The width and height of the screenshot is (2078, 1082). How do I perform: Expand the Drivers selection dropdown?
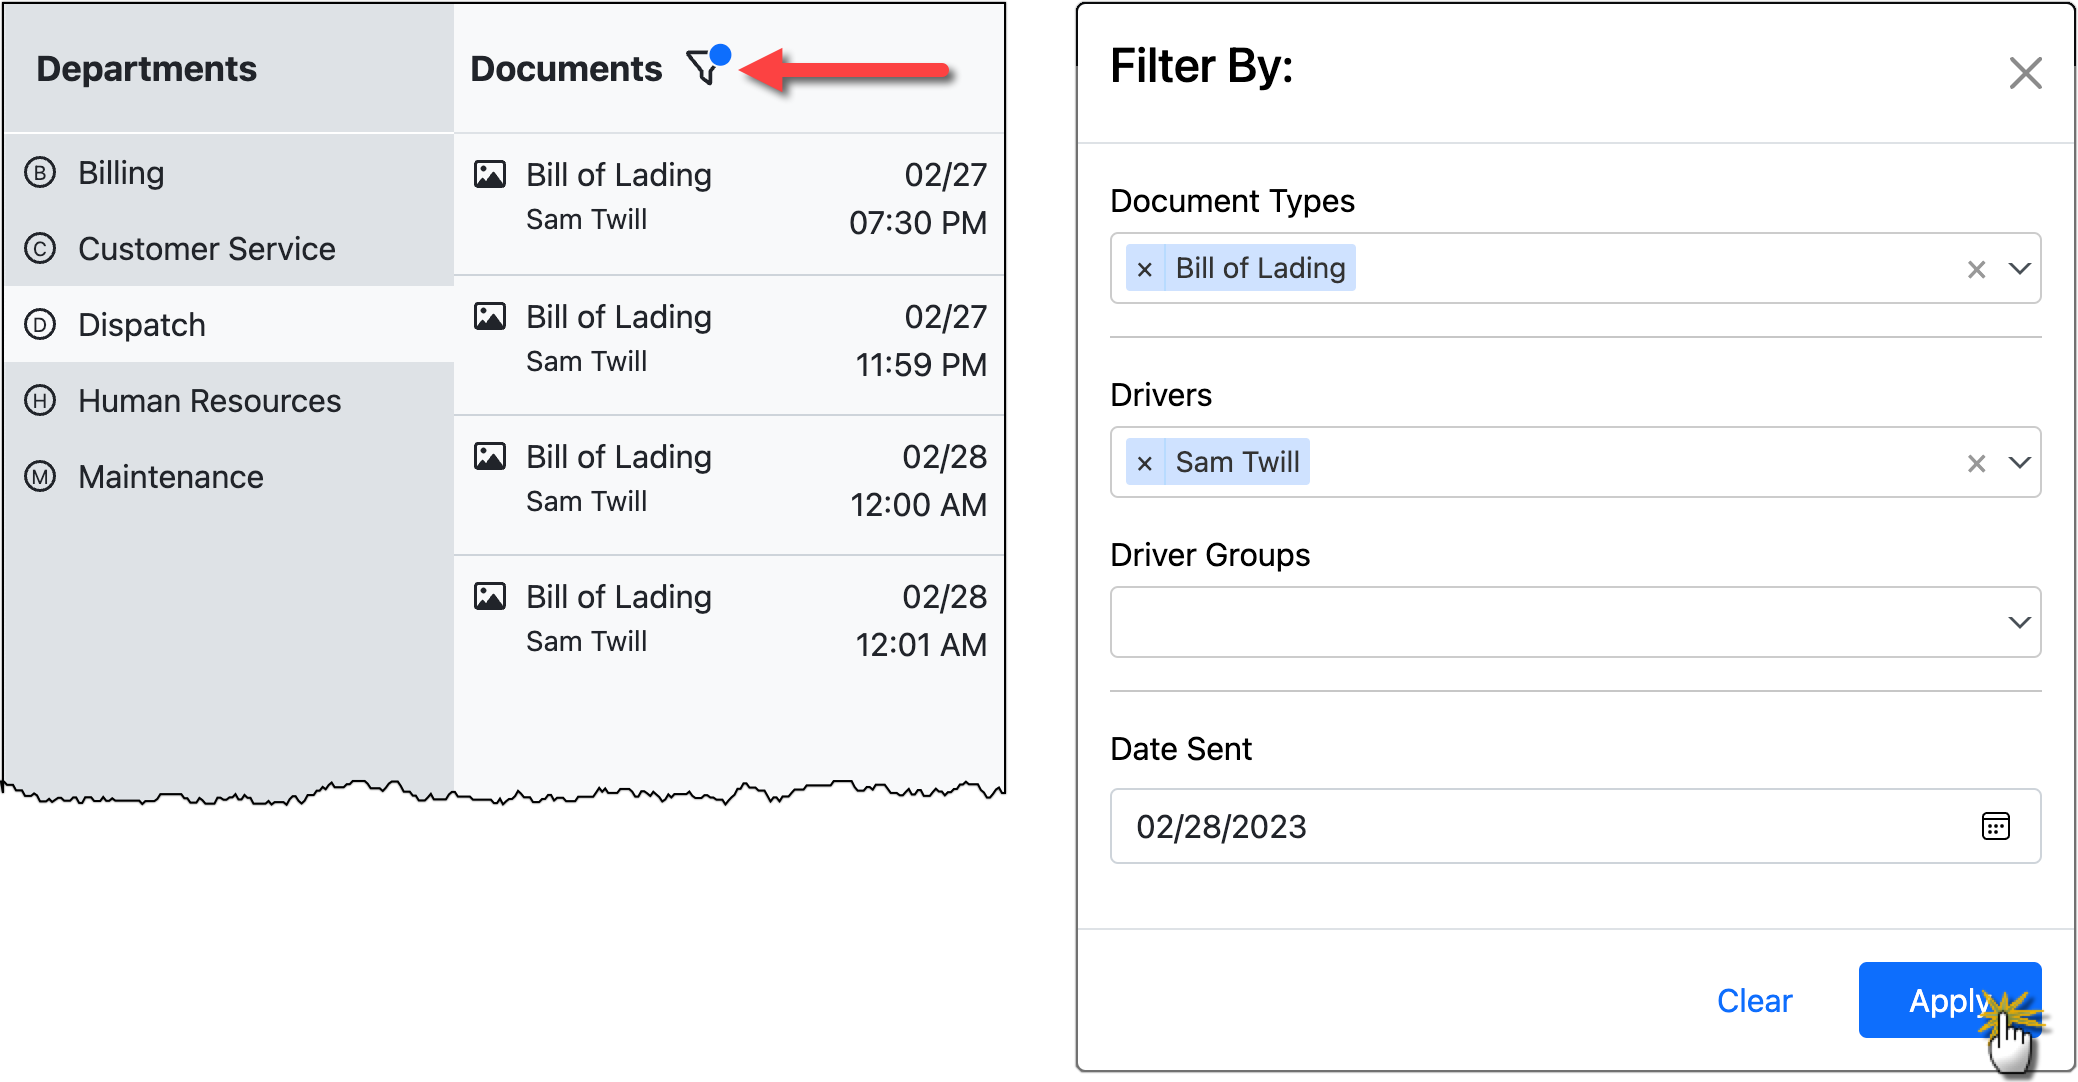[2019, 462]
